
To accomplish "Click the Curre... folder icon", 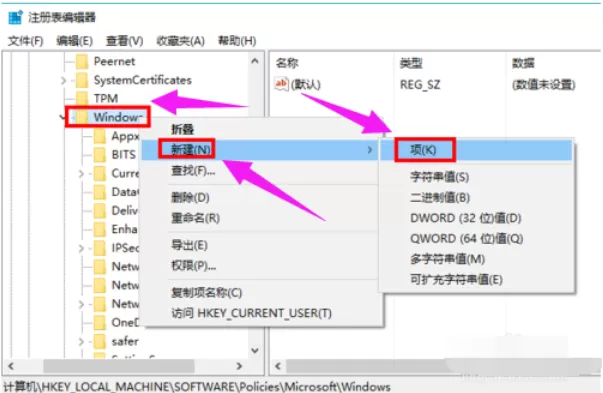I will point(100,173).
